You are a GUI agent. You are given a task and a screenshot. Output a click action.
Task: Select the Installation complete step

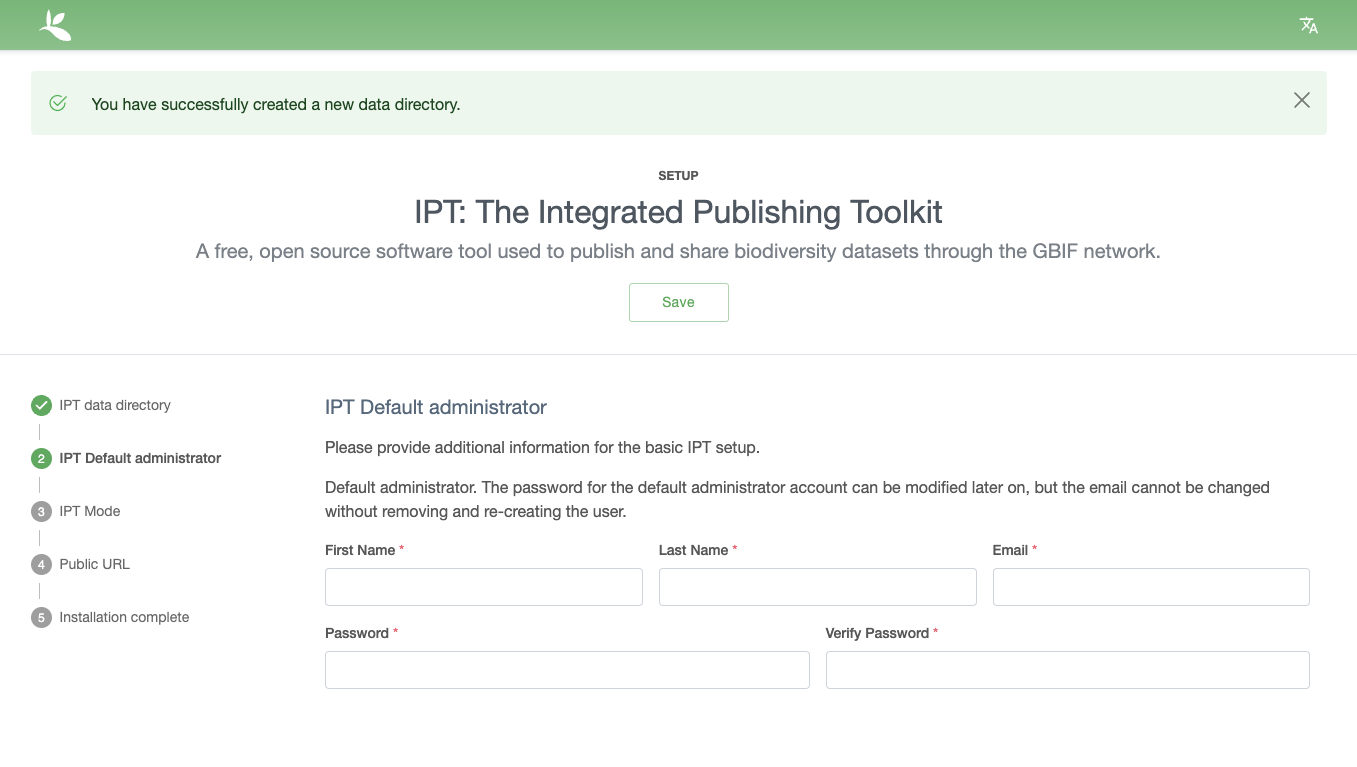pos(123,617)
